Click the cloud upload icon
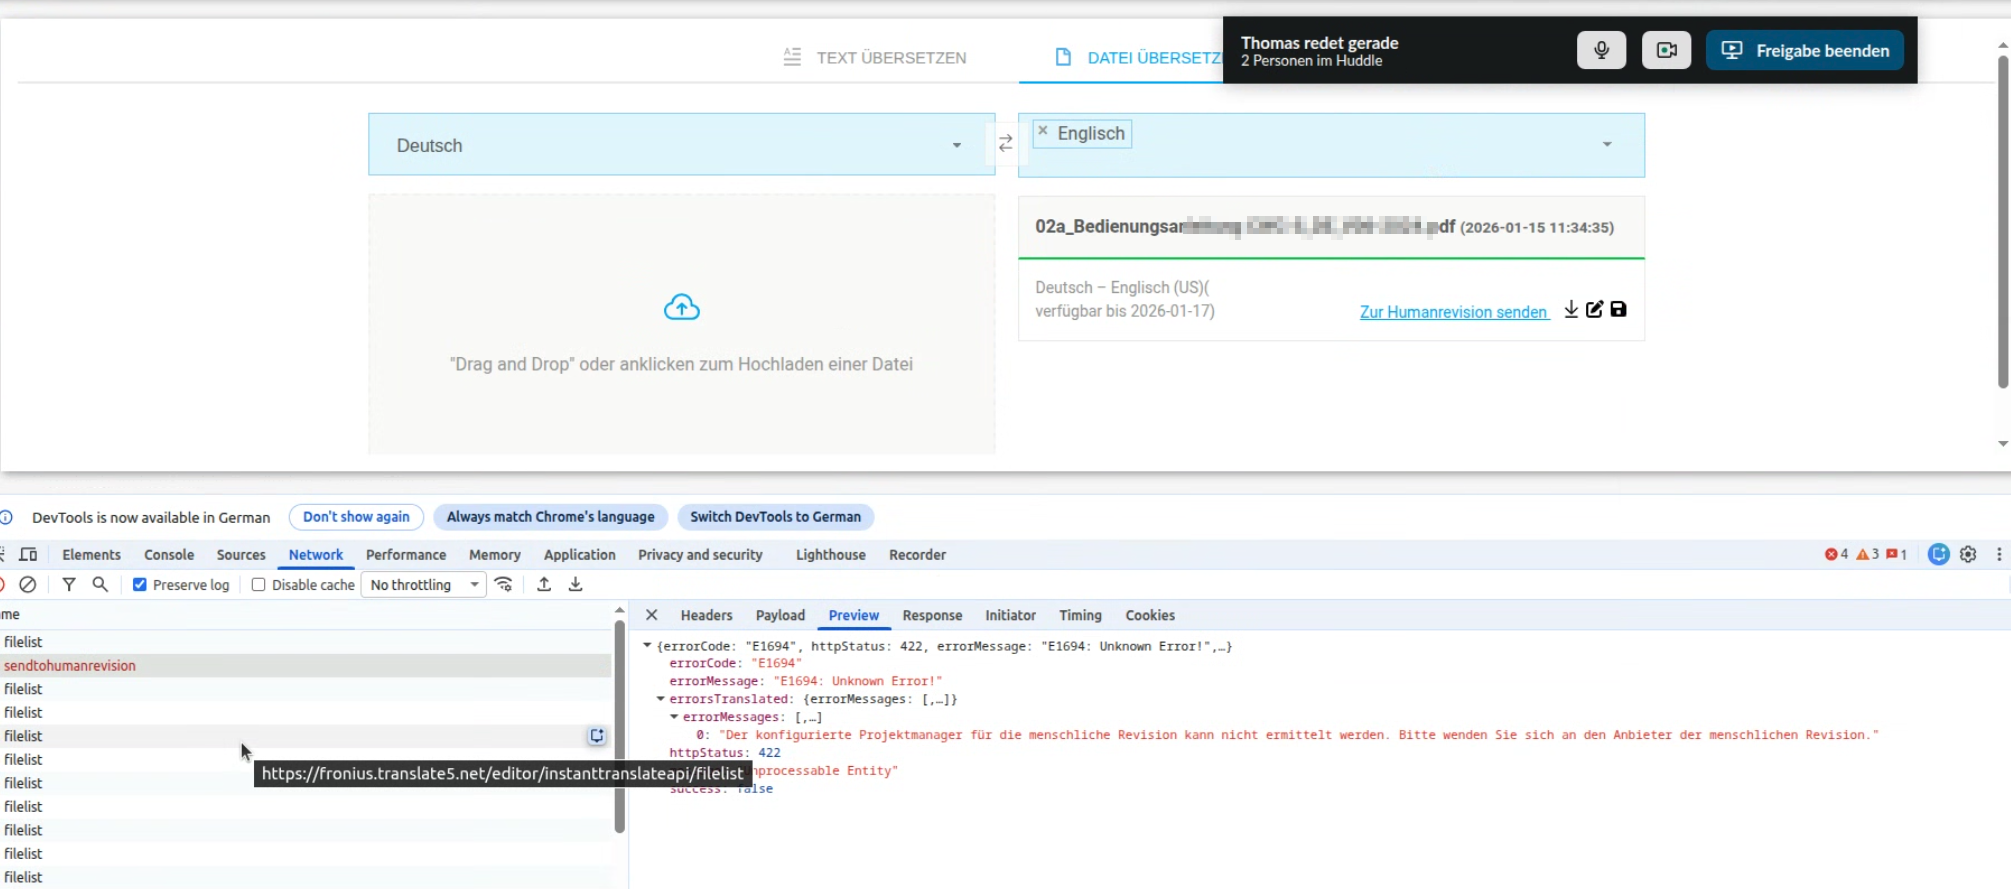 tap(681, 308)
